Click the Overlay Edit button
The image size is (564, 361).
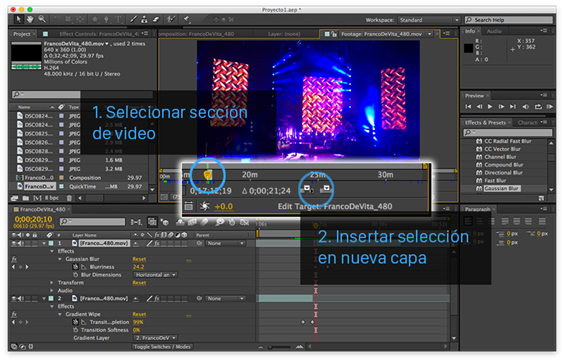pyautogui.click(x=326, y=189)
